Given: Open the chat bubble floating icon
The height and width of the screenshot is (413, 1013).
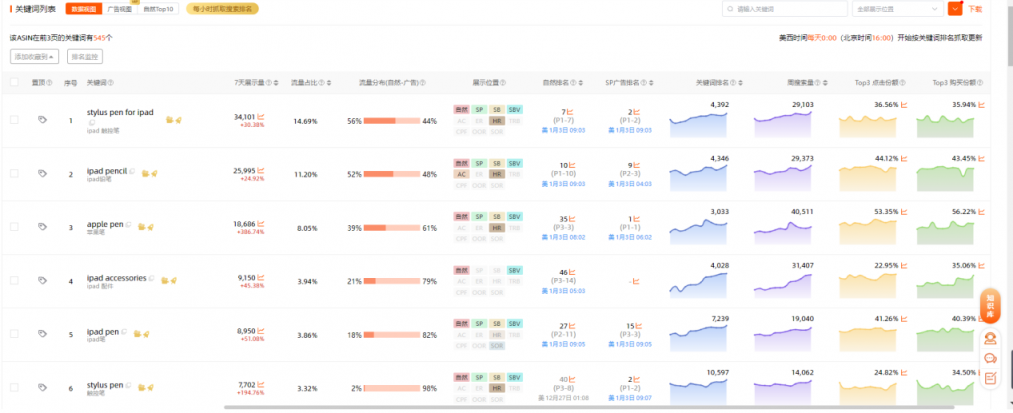Looking at the screenshot, I should 990,358.
